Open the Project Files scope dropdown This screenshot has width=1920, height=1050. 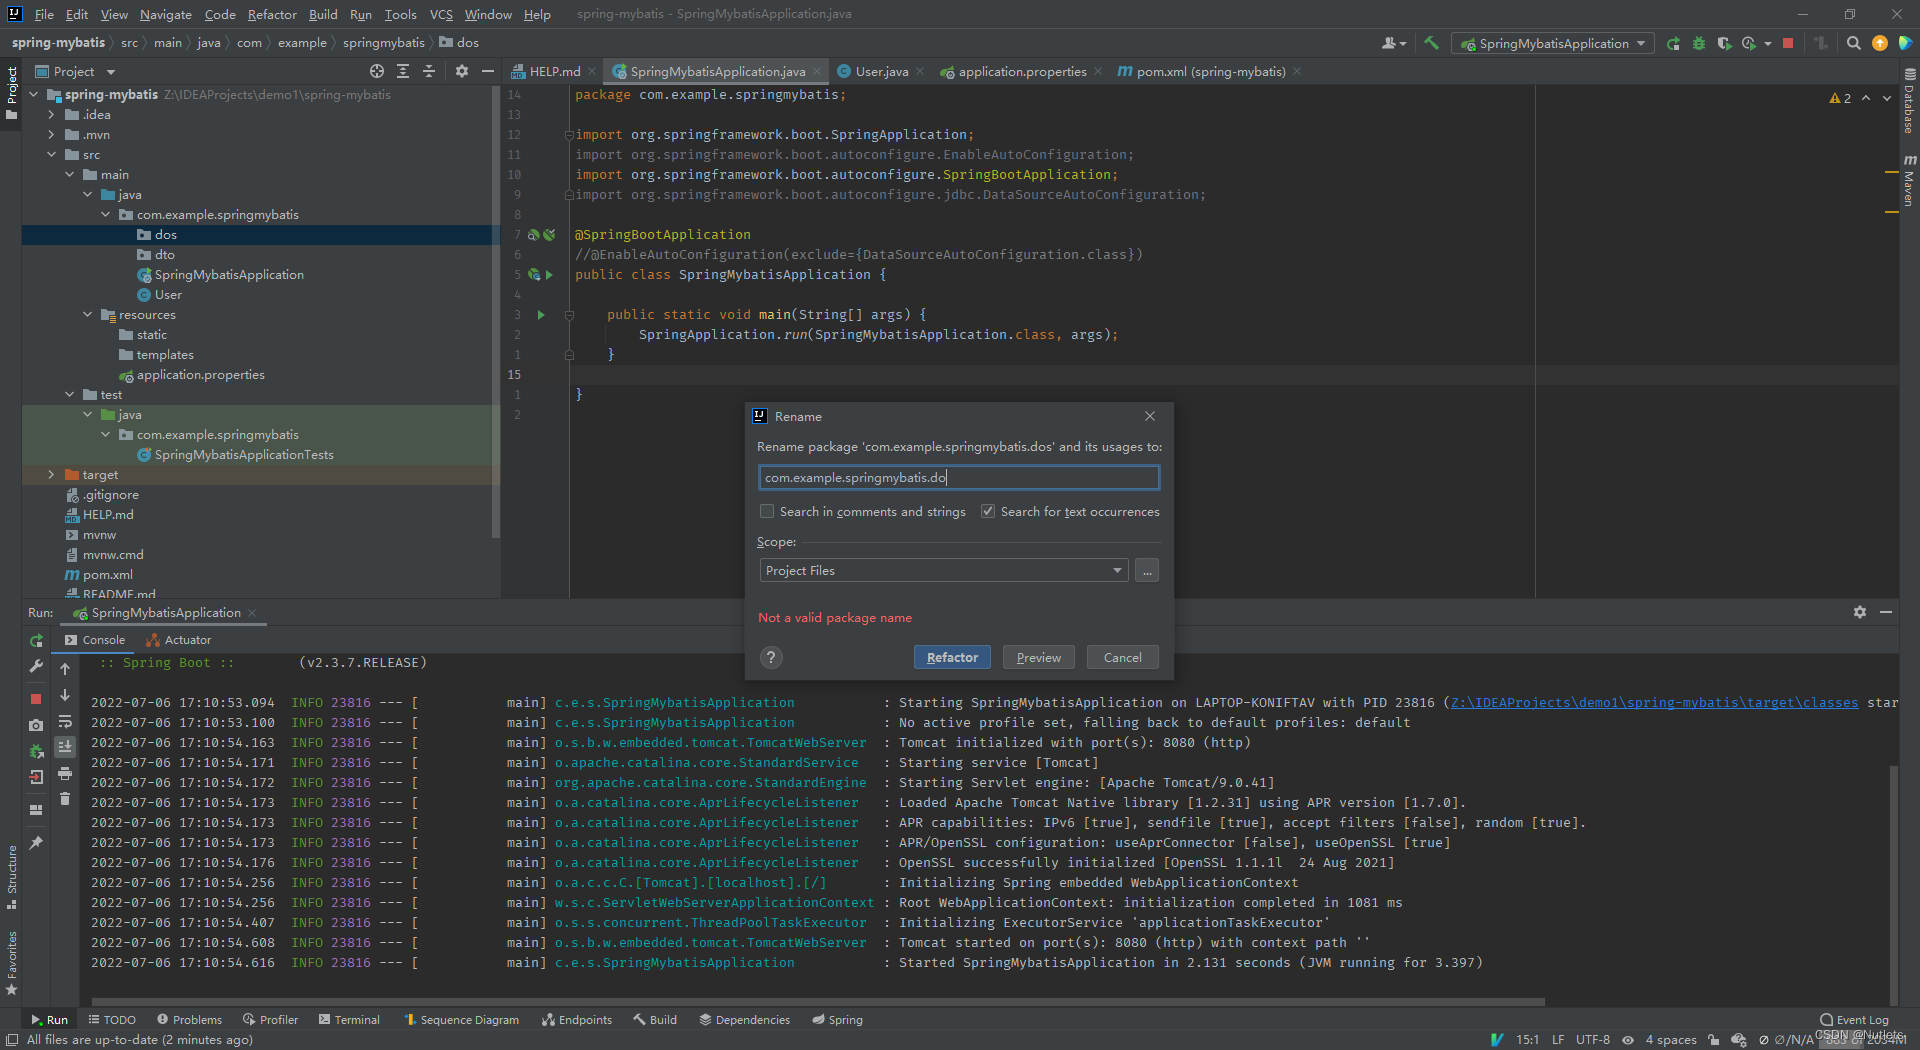(x=1117, y=570)
